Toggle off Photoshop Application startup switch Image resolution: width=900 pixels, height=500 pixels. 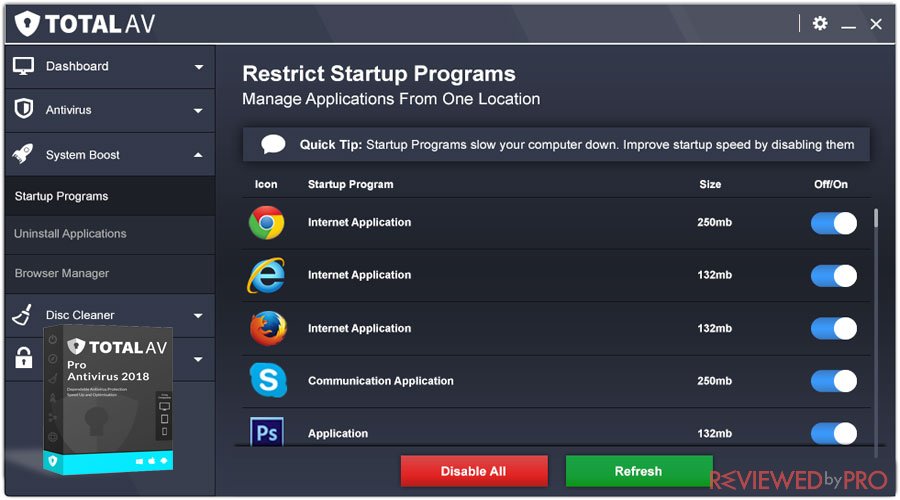point(833,433)
